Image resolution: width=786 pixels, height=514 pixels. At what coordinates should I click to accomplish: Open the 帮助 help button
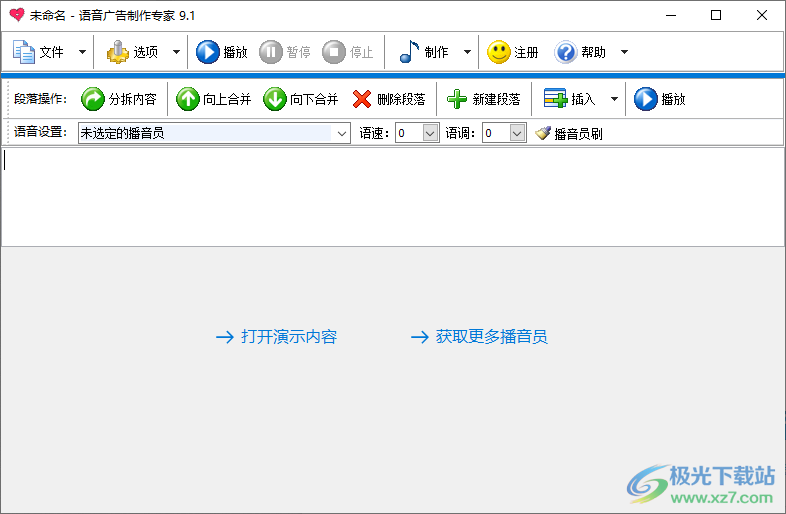coord(580,52)
